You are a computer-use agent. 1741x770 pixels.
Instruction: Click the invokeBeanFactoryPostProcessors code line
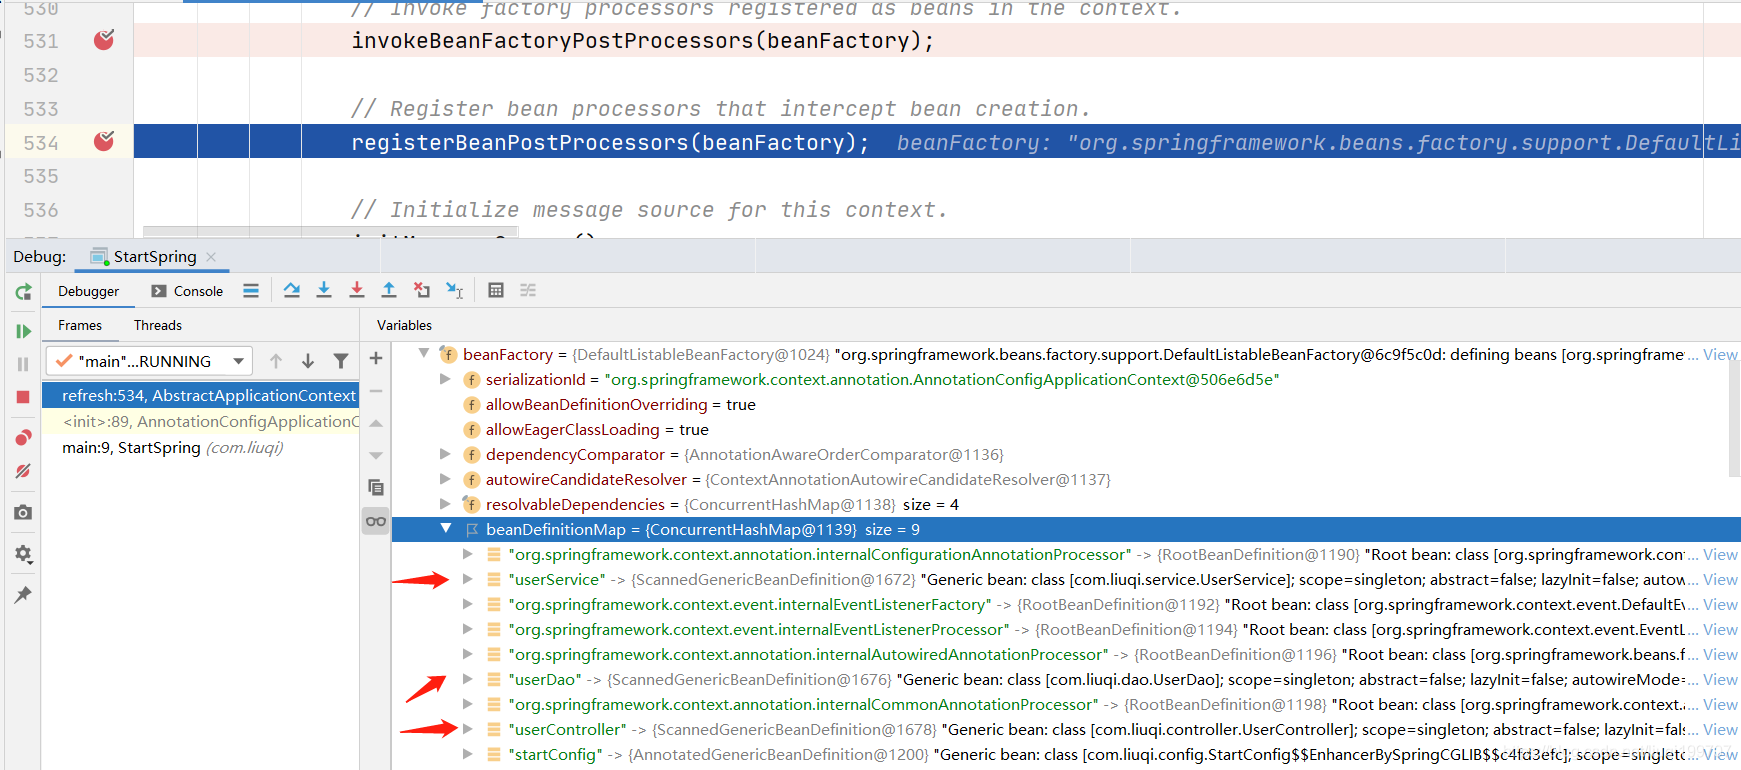click(642, 41)
